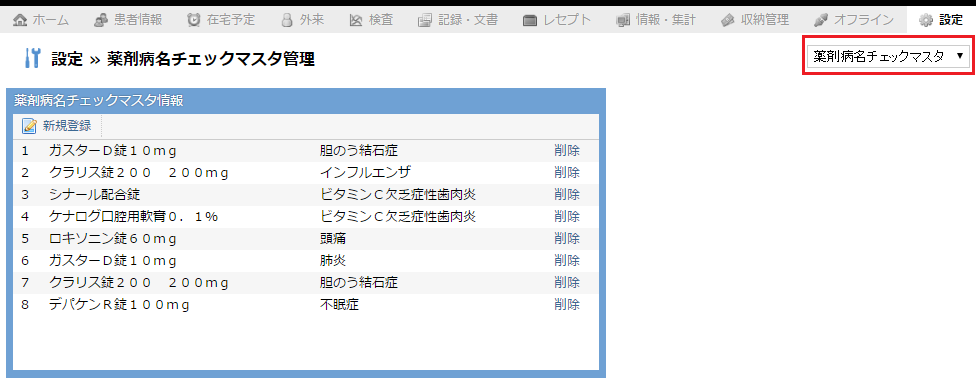Delete row 1 ガスターD錠 entry
The width and height of the screenshot is (976, 385).
(x=566, y=150)
